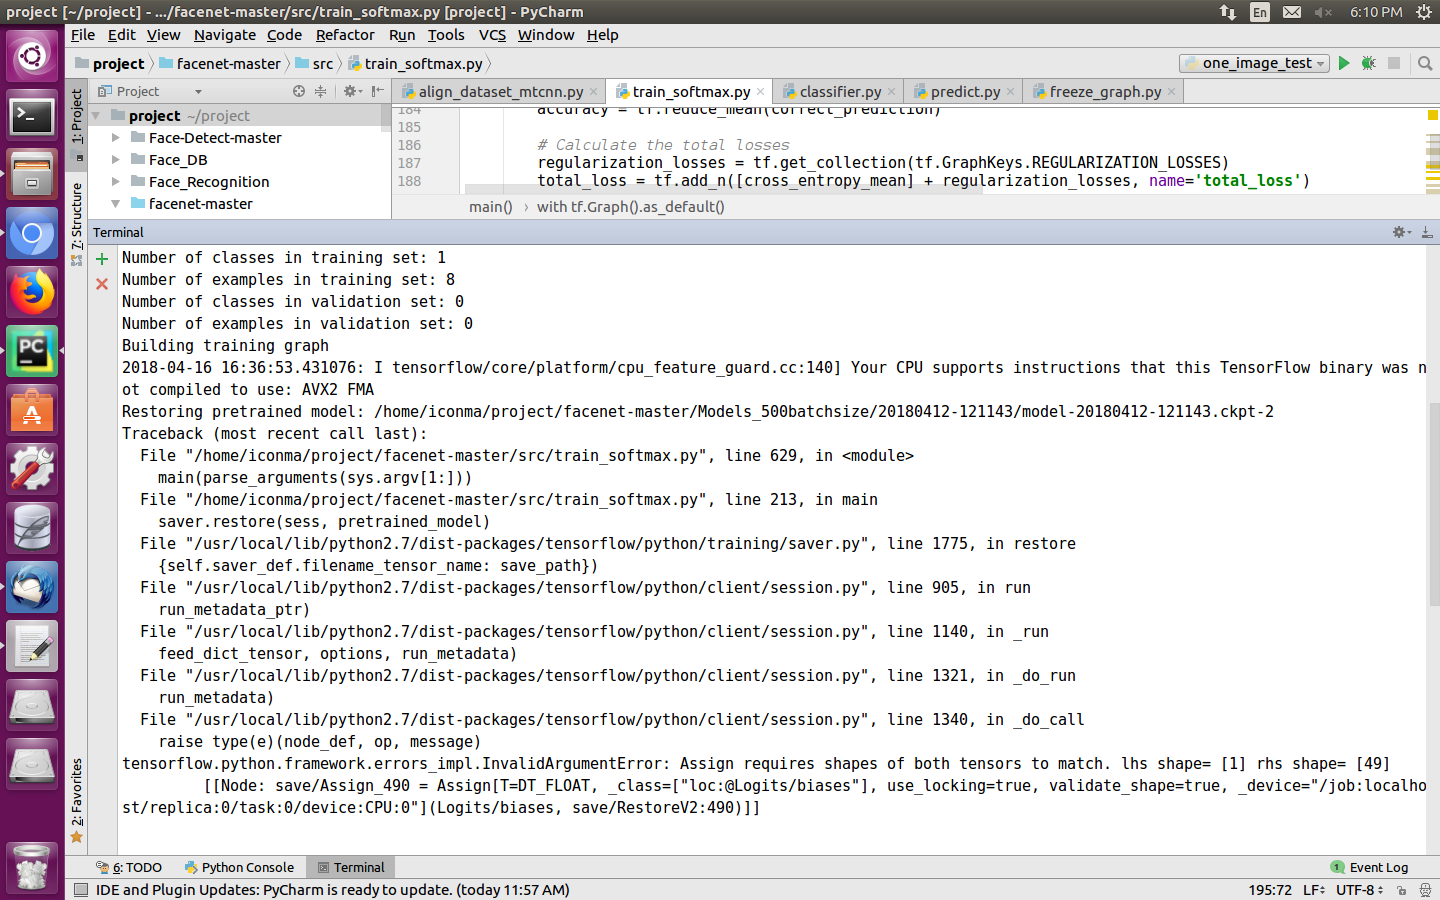Screen dimensions: 1440x900
Task: Expand the Face_Recognition folder
Action: [116, 182]
